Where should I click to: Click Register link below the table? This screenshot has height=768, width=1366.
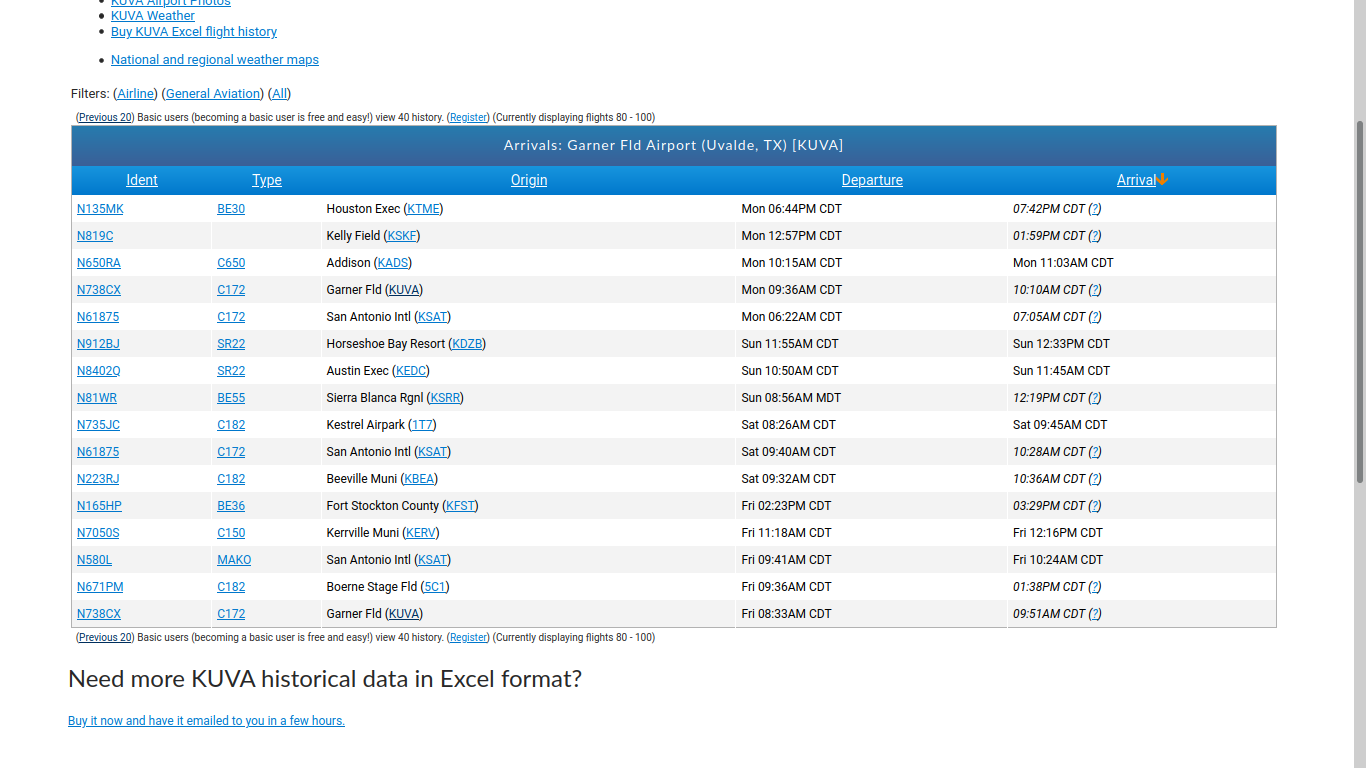468,638
